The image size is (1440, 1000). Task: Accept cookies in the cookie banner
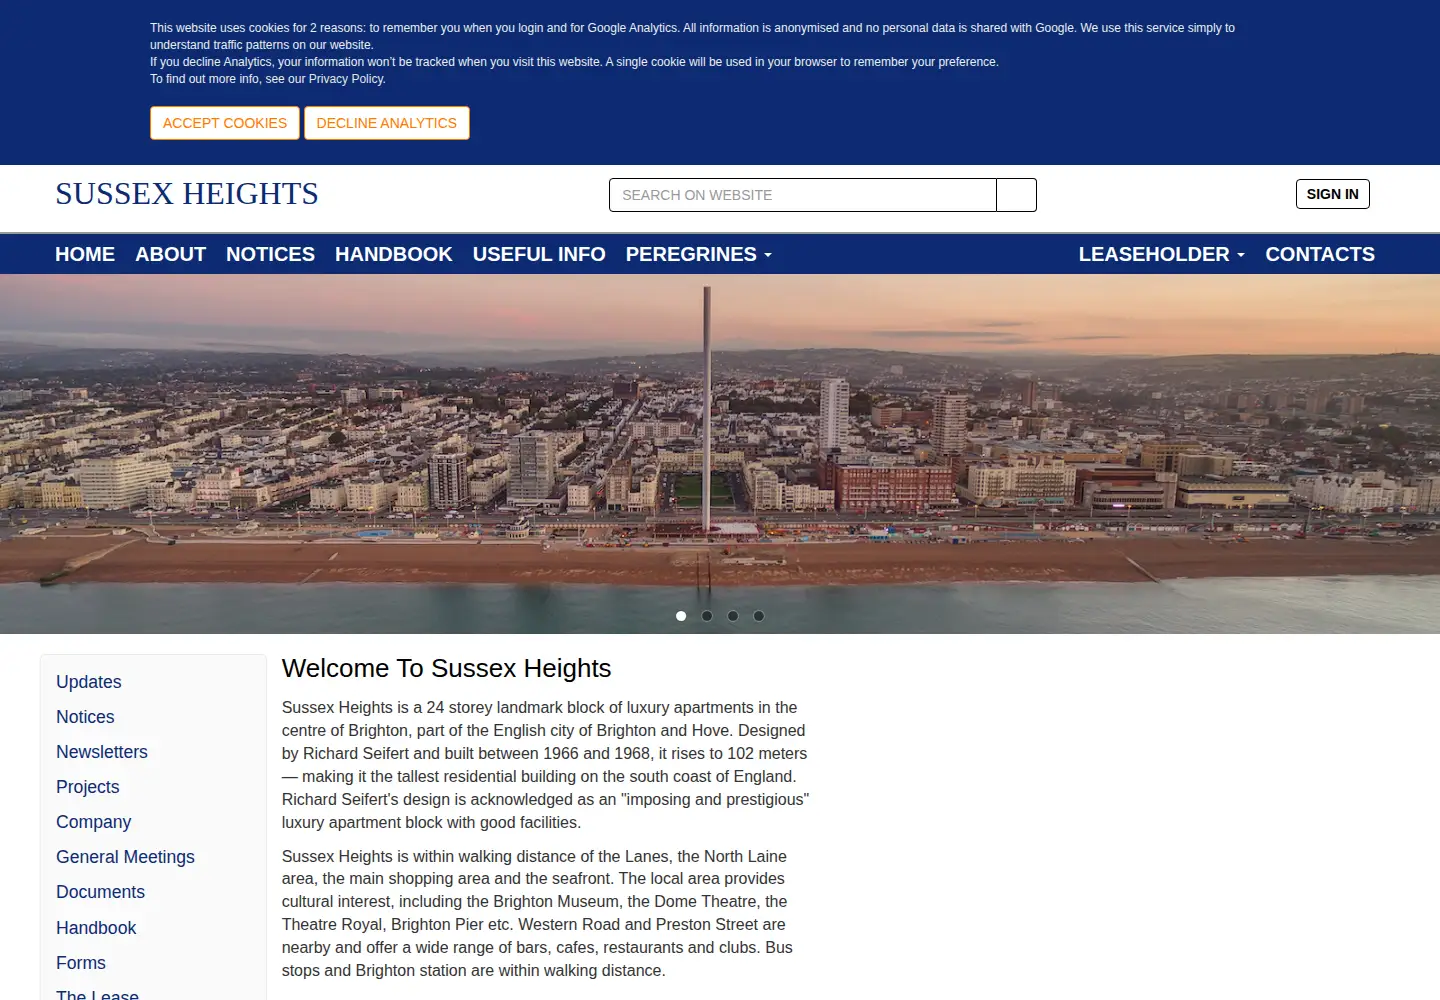(225, 123)
